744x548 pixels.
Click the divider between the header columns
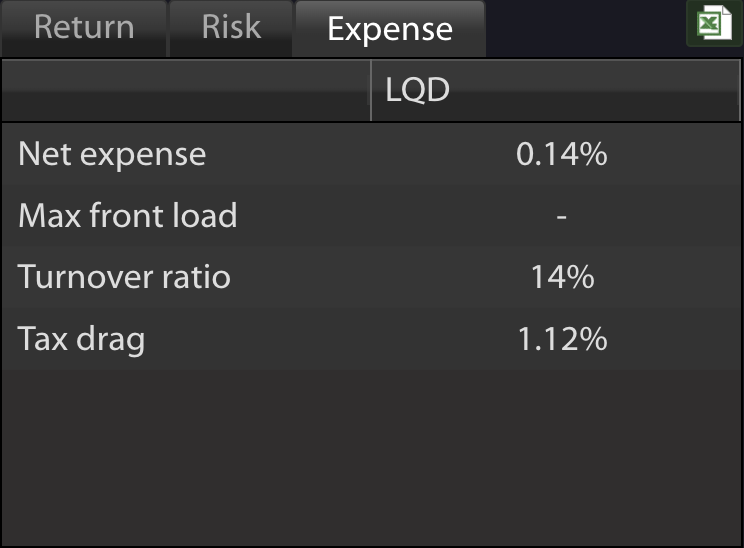[370, 90]
